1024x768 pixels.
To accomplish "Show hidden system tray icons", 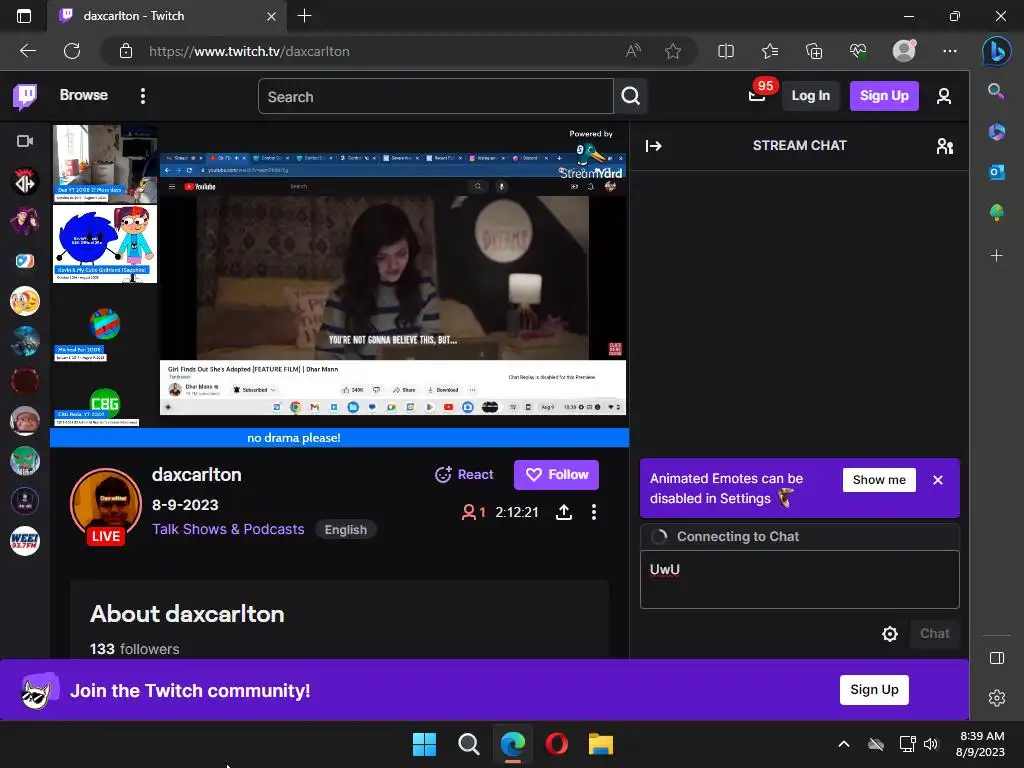I will pos(844,744).
